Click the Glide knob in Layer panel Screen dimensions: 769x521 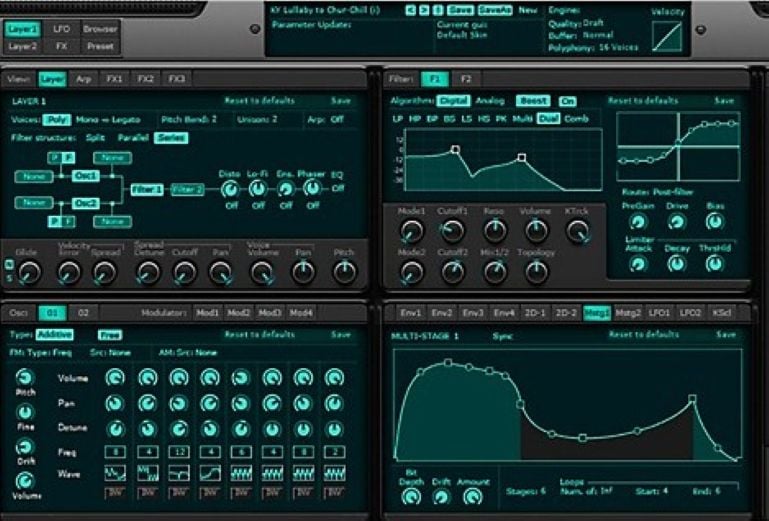pos(29,273)
